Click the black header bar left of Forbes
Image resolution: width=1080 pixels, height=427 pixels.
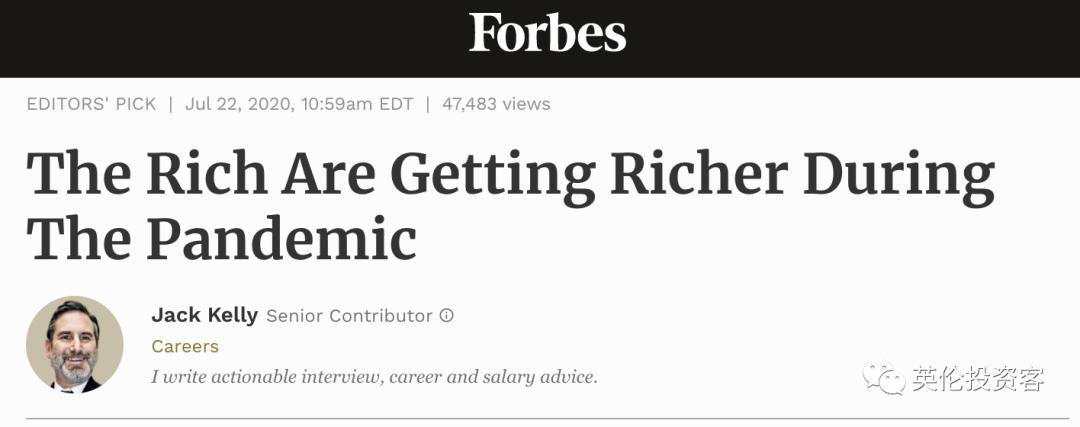200,38
